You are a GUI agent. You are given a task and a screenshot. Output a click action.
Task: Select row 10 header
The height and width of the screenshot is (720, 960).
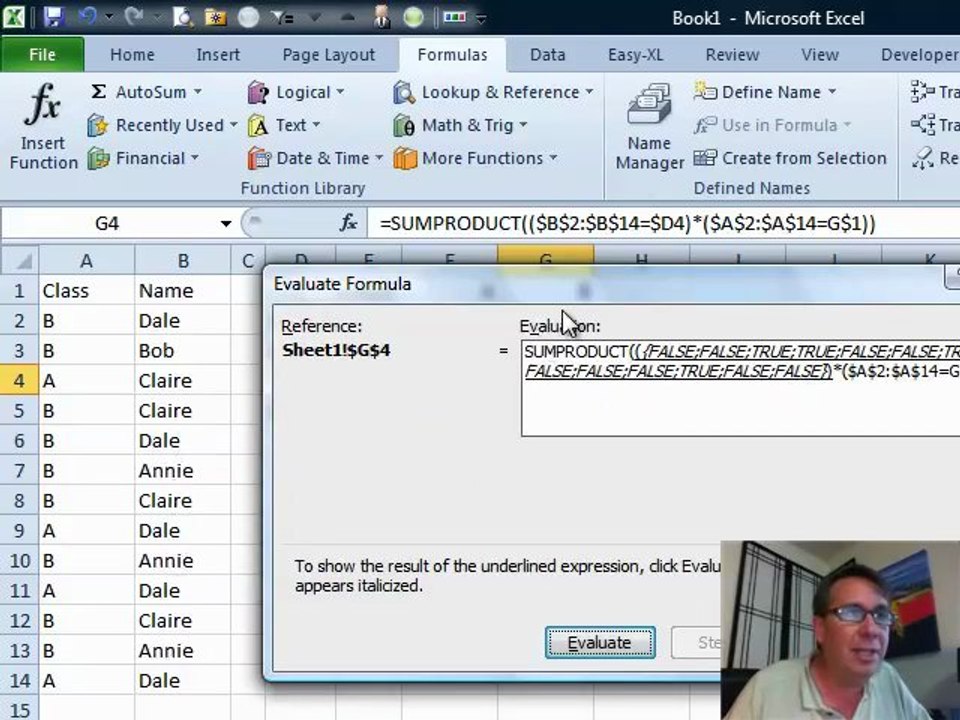[19, 561]
